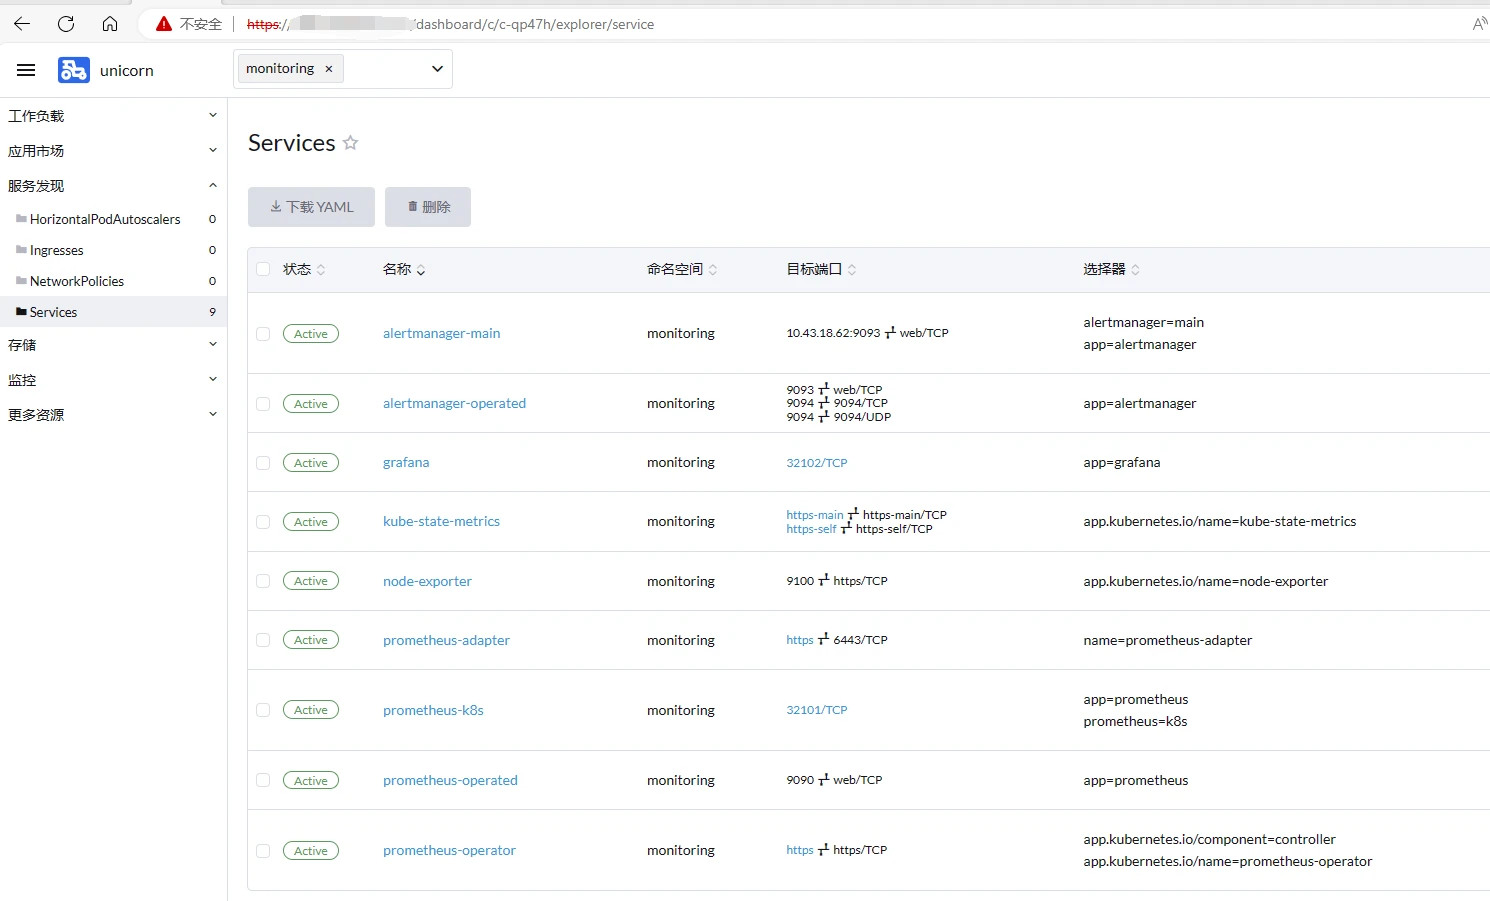Check the grafana row checkbox

[x=263, y=463]
